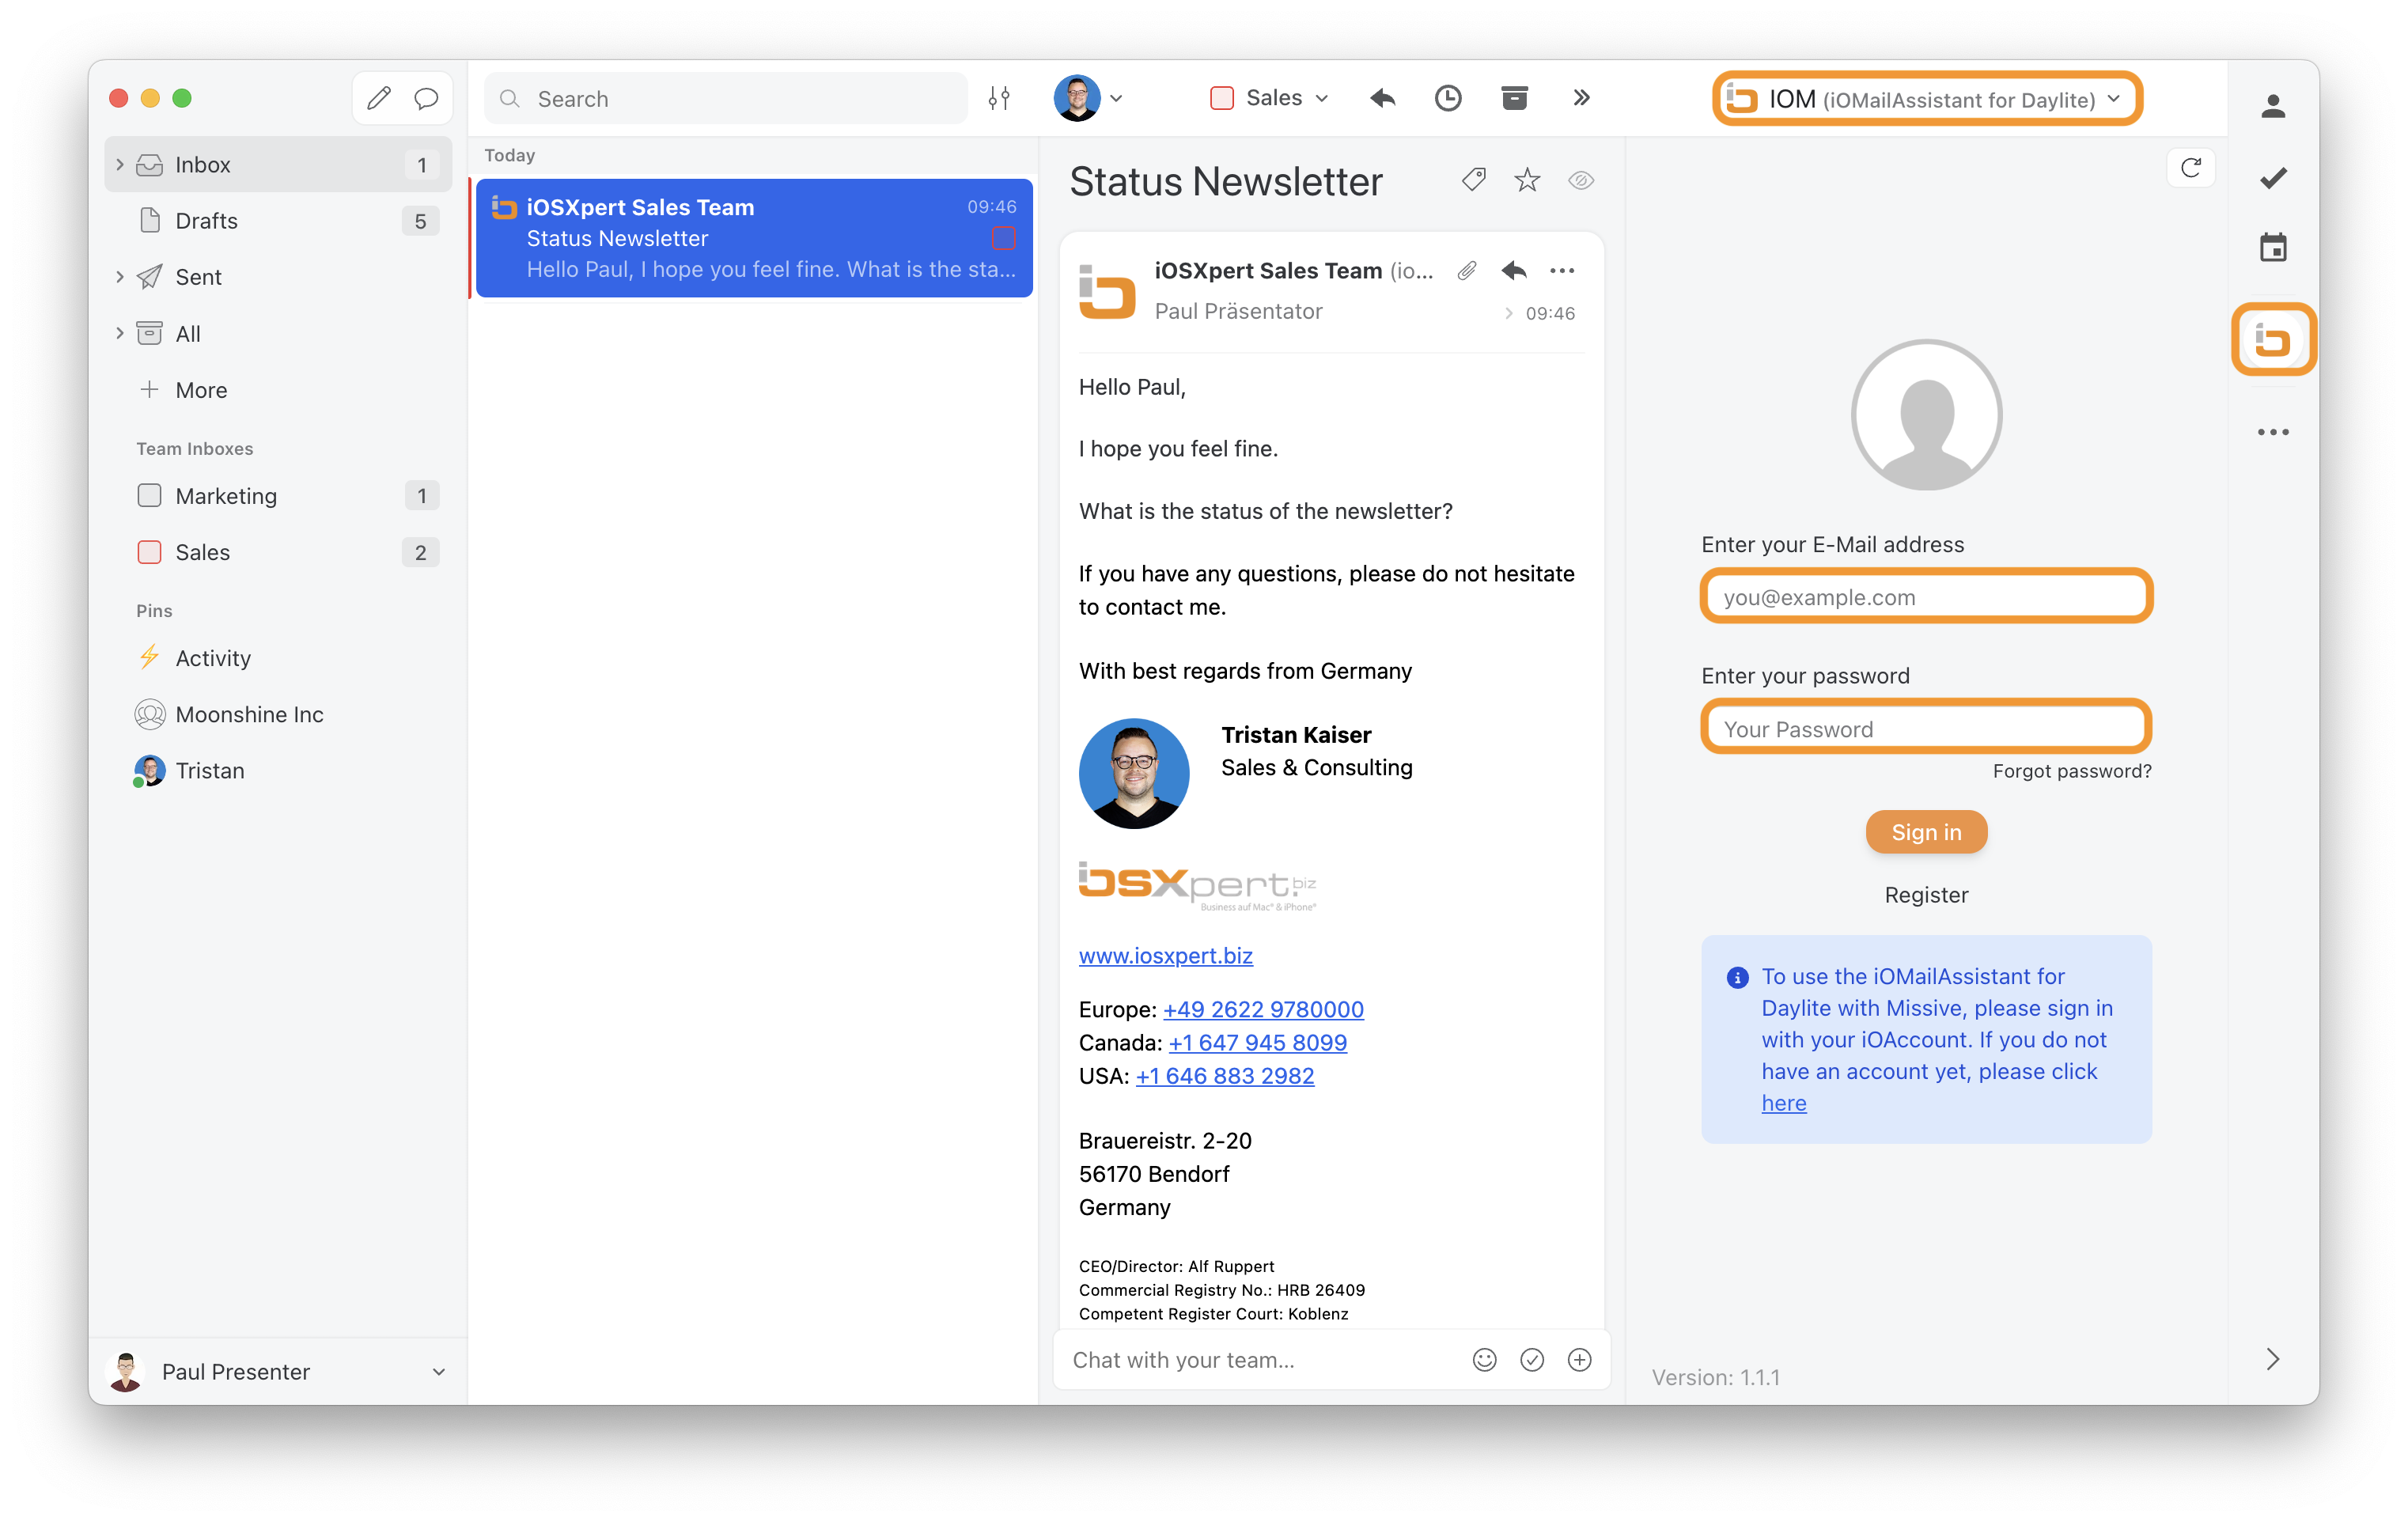Click Canada phone number link
Image resolution: width=2408 pixels, height=1522 pixels.
(x=1257, y=1042)
